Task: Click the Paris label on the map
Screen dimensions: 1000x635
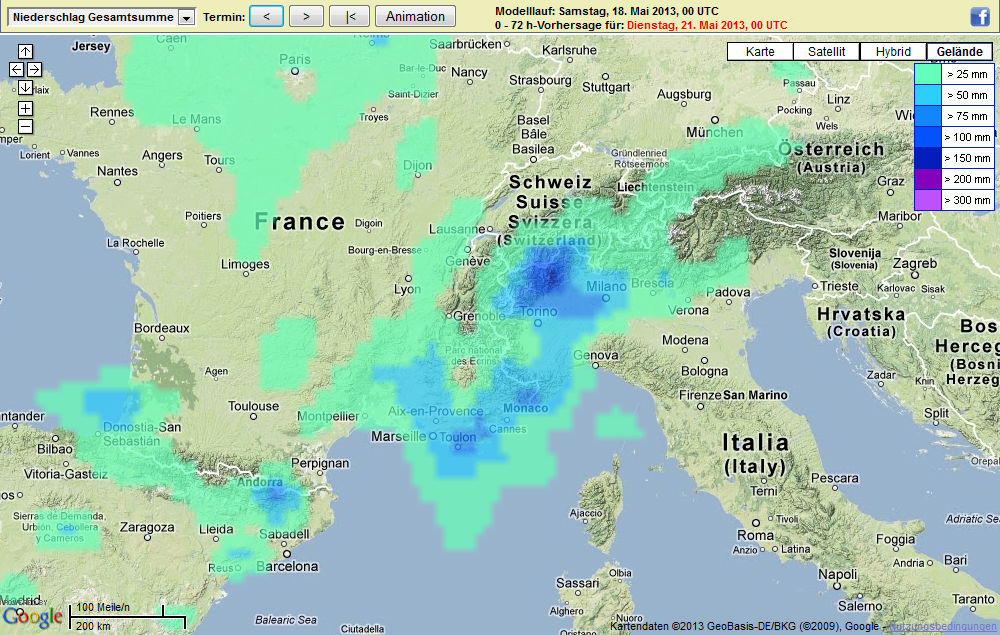Action: [295, 59]
